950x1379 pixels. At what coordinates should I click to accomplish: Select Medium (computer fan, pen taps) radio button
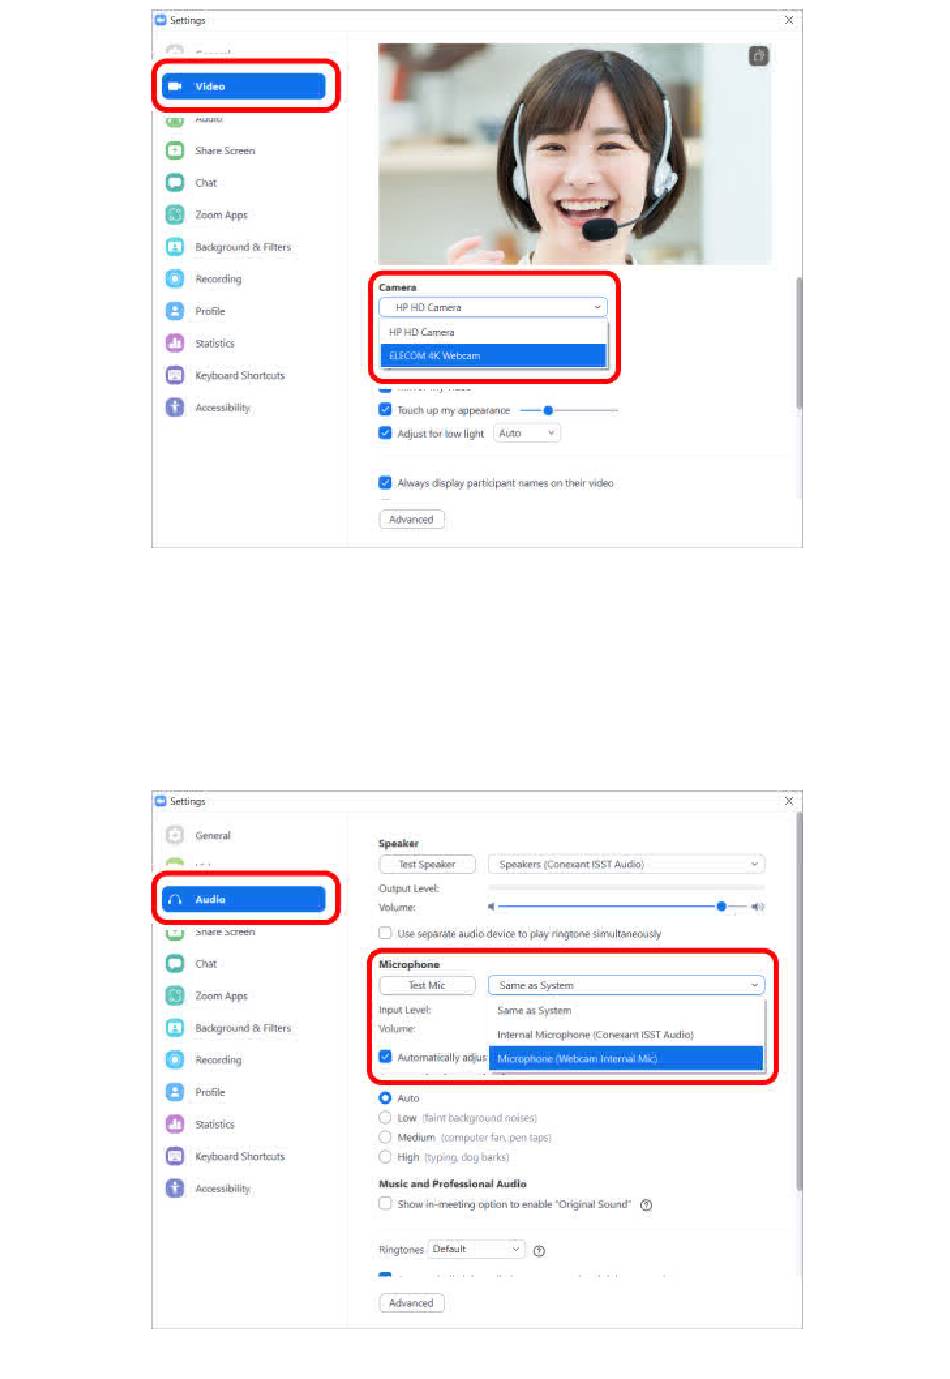(x=385, y=1137)
